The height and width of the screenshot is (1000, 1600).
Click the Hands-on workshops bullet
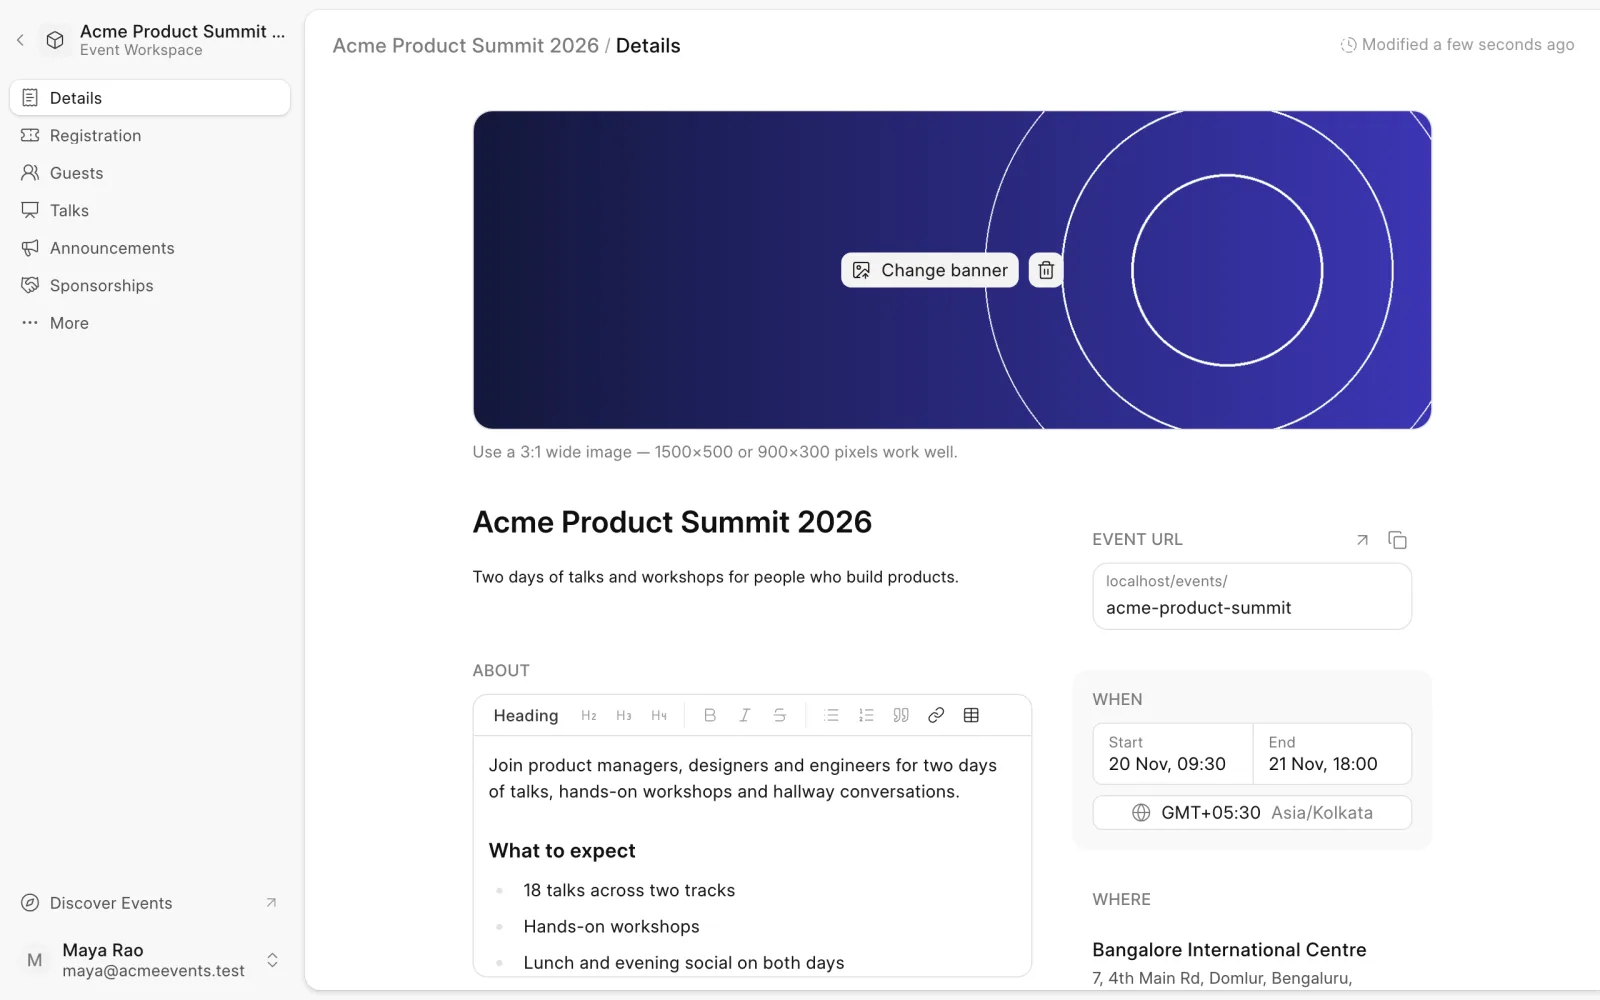pyautogui.click(x=611, y=927)
